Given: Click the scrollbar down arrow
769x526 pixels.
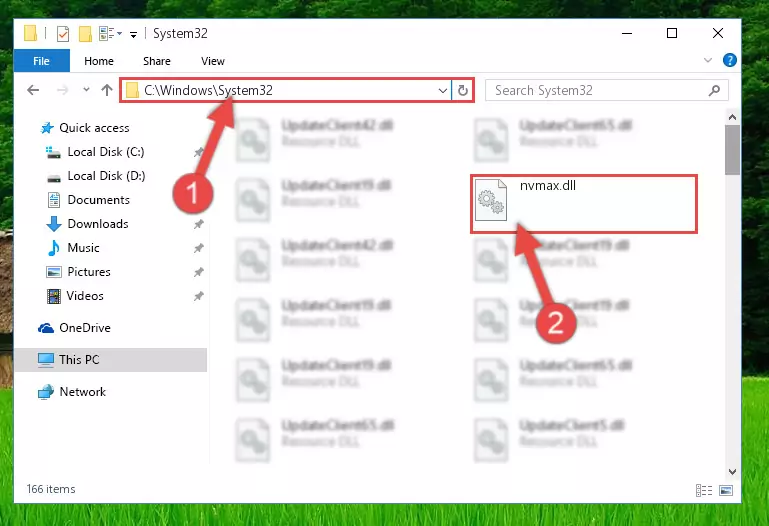Looking at the screenshot, I should 732,472.
